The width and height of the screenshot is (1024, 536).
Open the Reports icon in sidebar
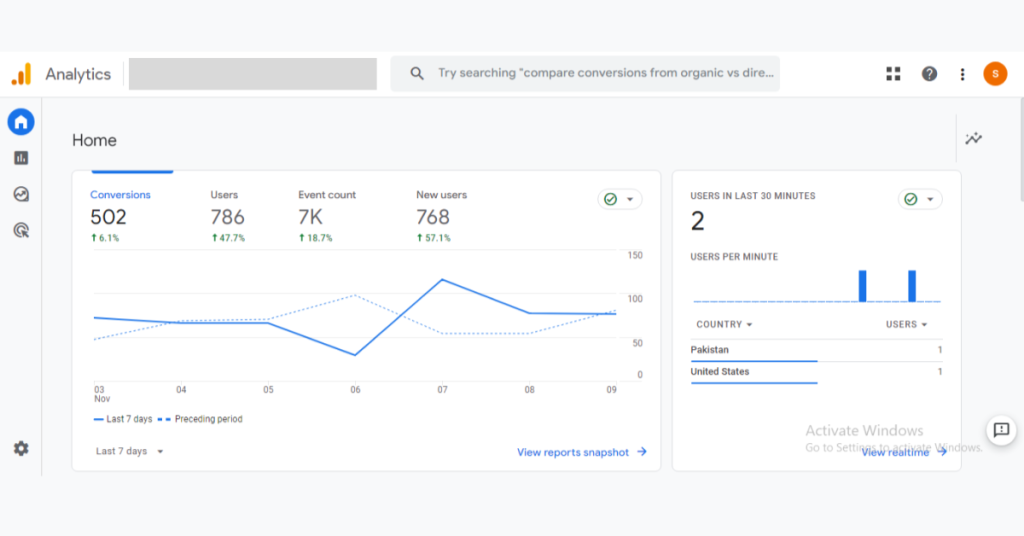tap(21, 158)
